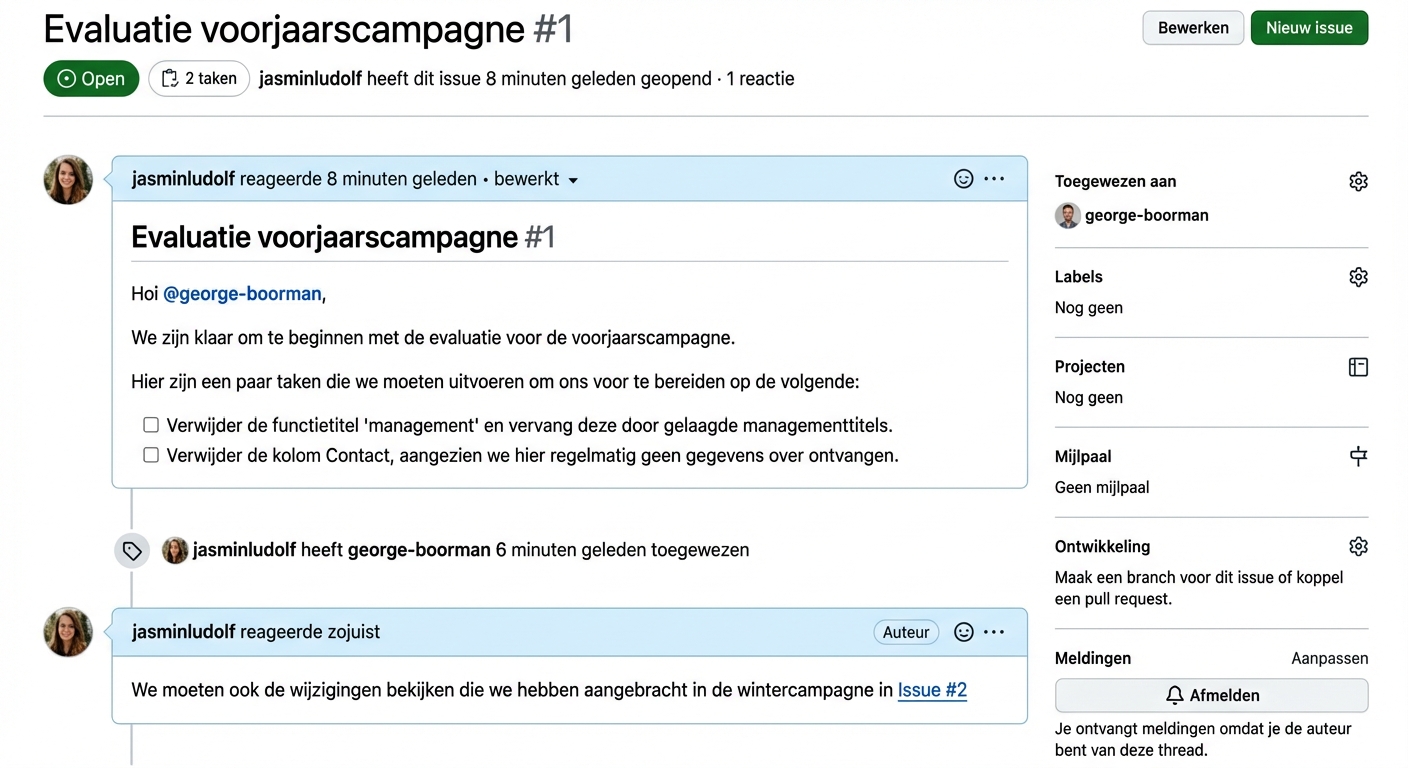Add an emoji reaction to the second comment
This screenshot has height=768, width=1408.
coord(963,631)
